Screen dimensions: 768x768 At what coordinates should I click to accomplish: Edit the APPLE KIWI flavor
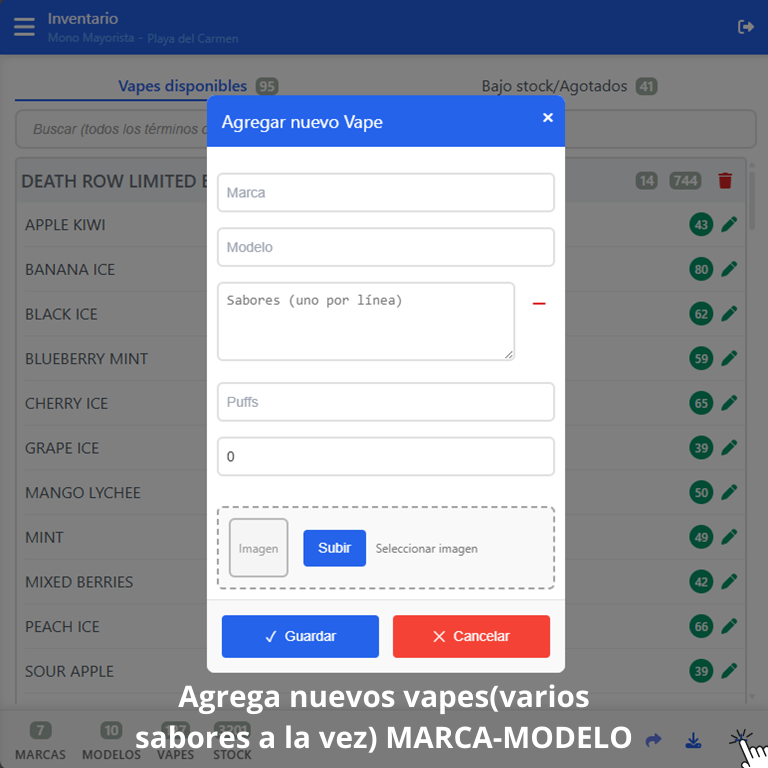[729, 225]
